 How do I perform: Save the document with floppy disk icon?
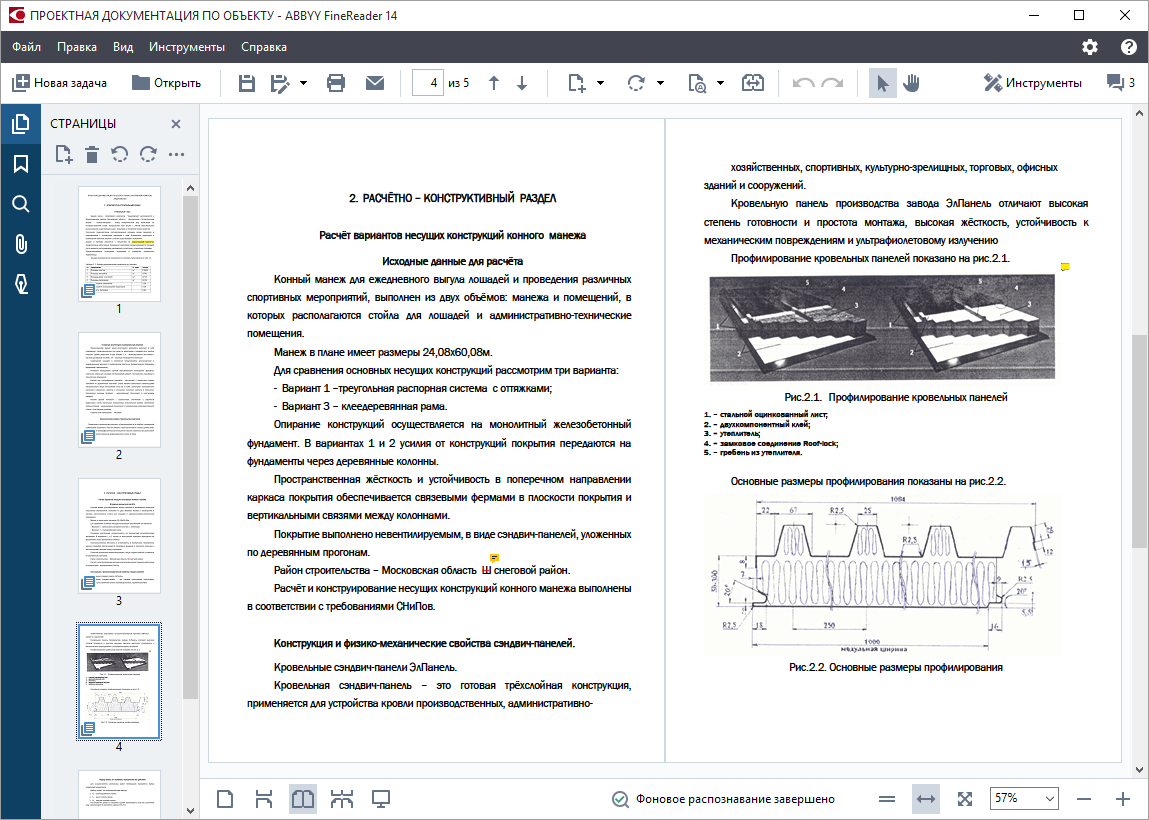(x=247, y=83)
